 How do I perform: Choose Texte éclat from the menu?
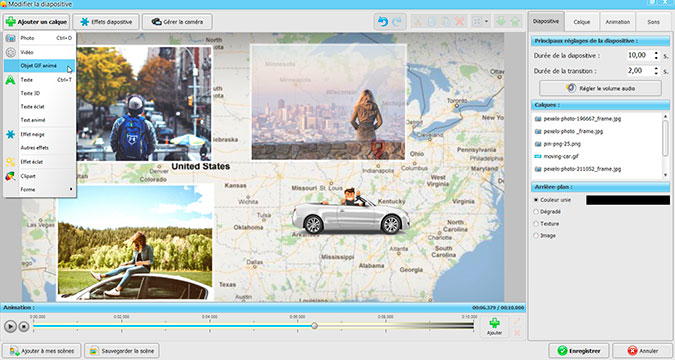[40, 106]
